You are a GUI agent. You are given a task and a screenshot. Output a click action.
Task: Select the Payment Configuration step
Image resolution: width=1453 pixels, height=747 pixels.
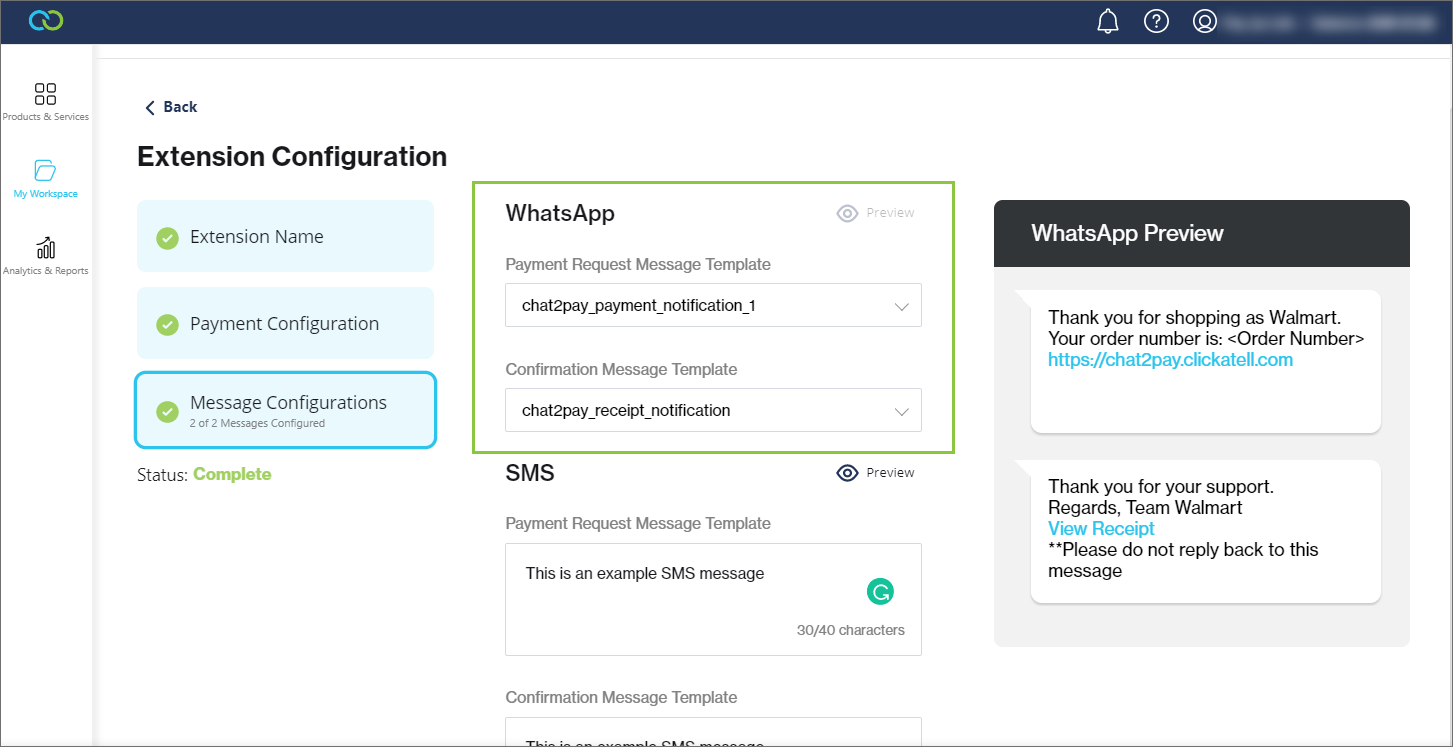[285, 324]
